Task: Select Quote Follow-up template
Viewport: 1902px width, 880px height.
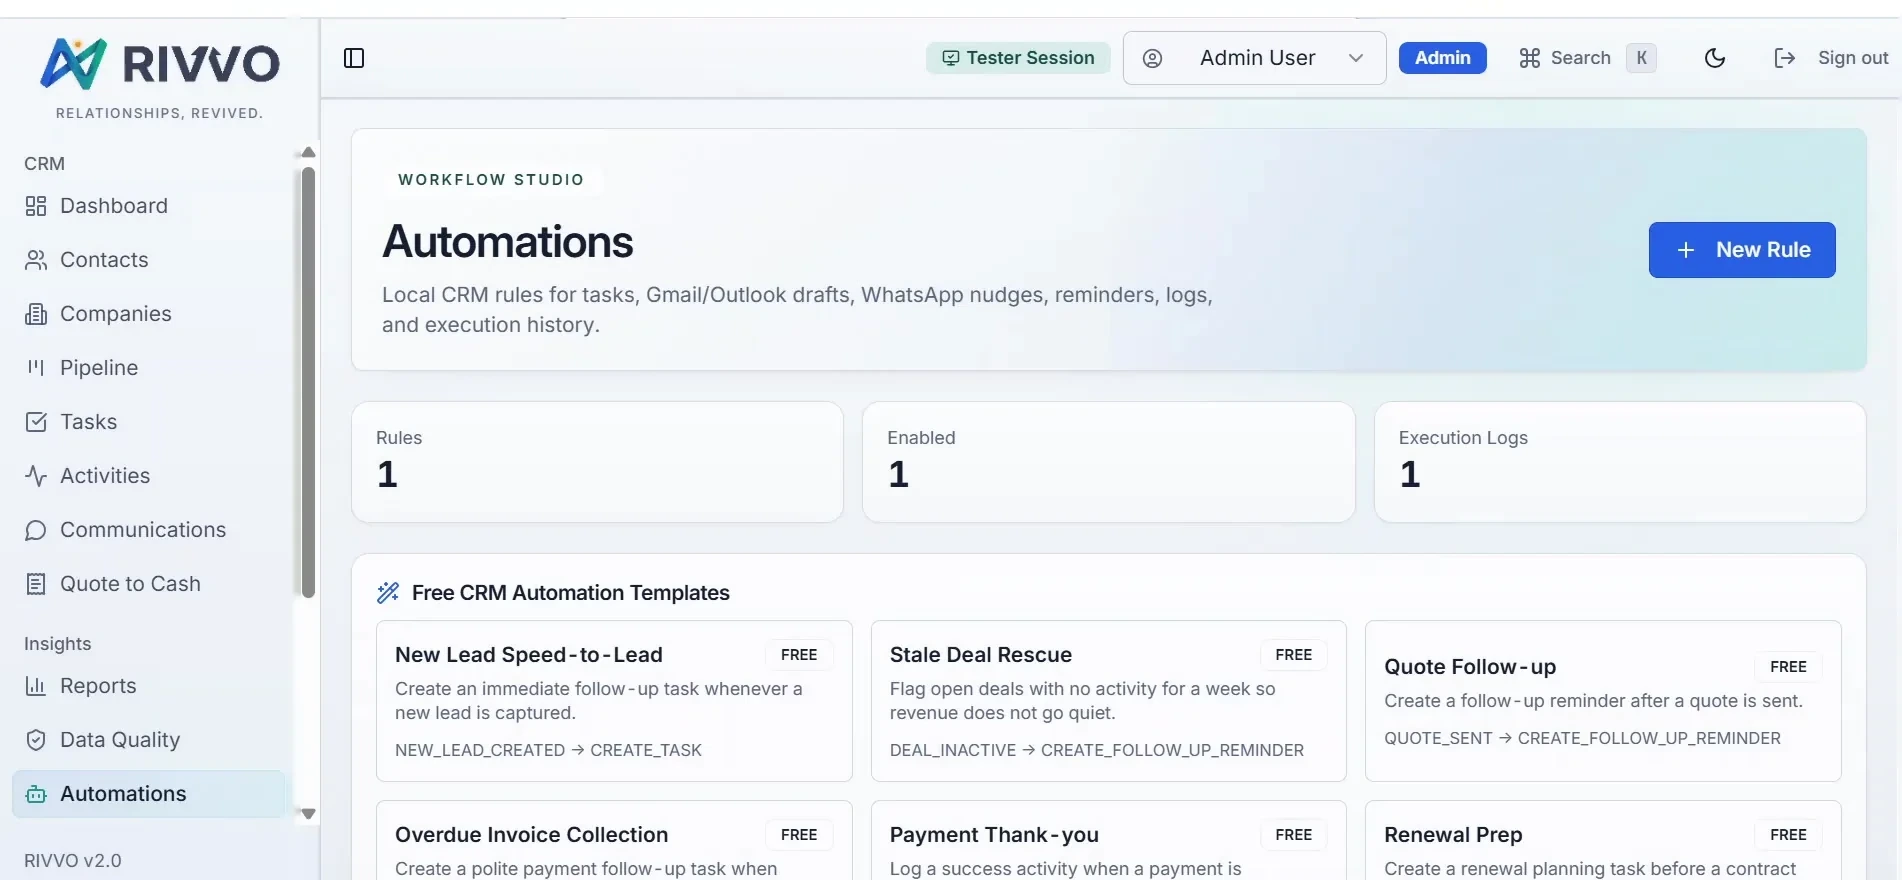Action: [1603, 701]
